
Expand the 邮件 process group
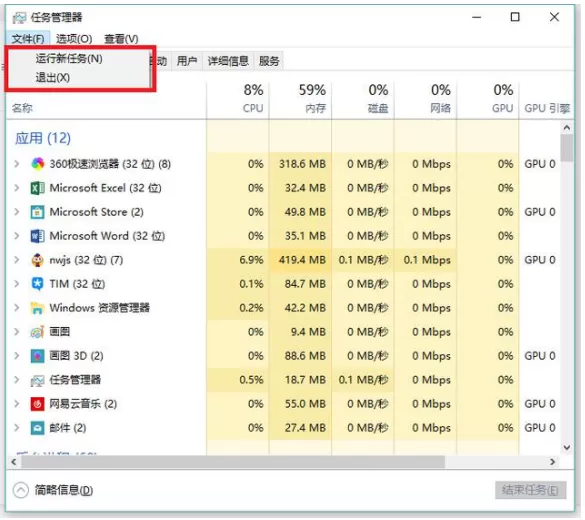point(16,428)
